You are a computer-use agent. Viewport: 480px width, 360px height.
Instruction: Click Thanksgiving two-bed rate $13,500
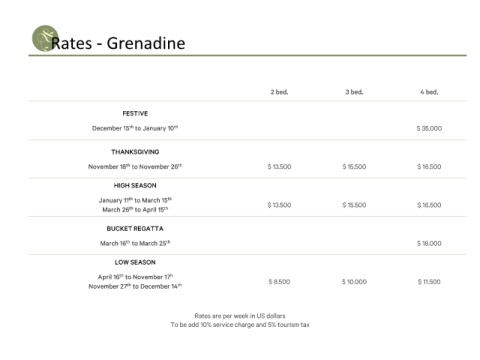[279, 167]
